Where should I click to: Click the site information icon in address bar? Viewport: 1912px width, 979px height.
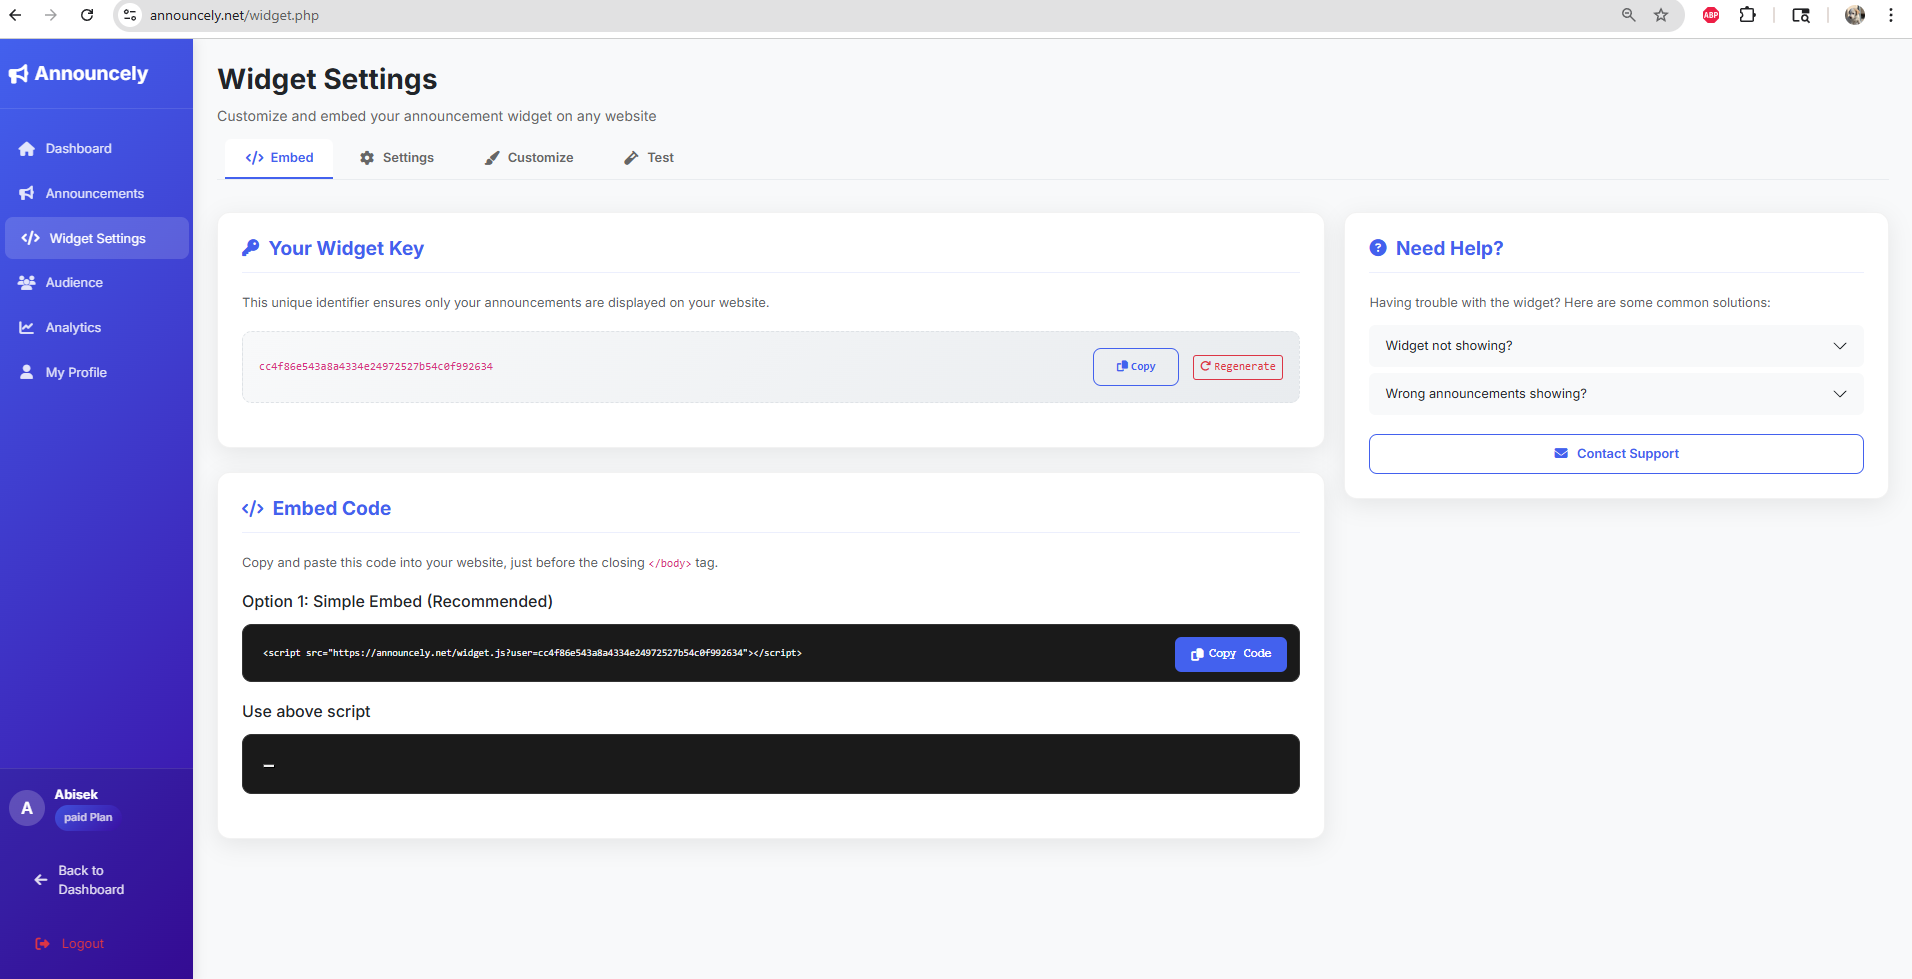coord(130,15)
